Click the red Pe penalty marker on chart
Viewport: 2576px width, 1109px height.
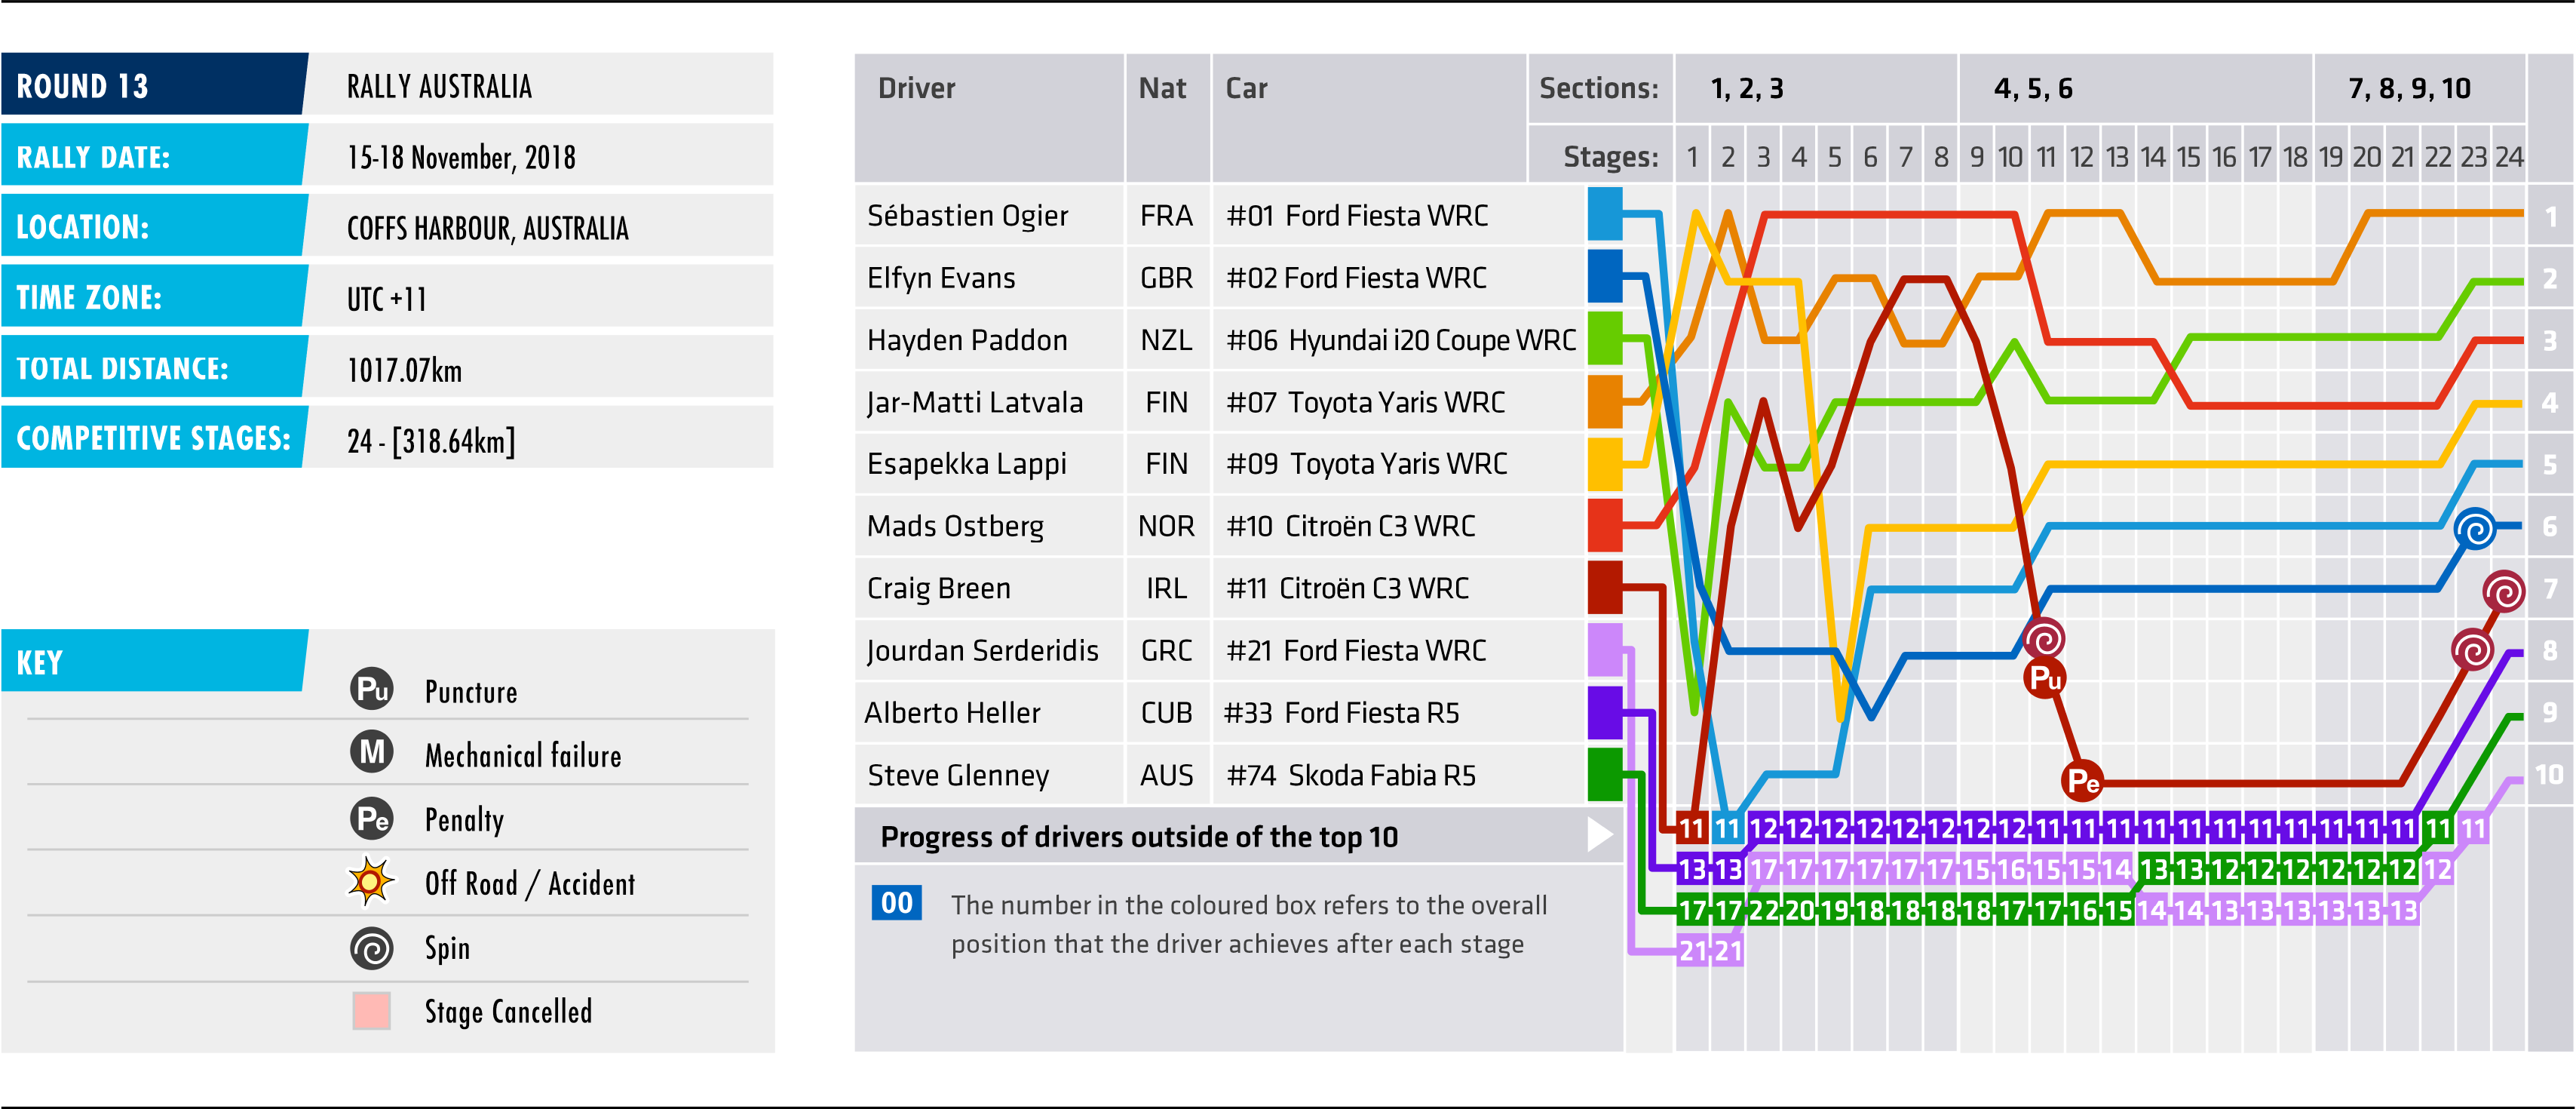pyautogui.click(x=2083, y=781)
